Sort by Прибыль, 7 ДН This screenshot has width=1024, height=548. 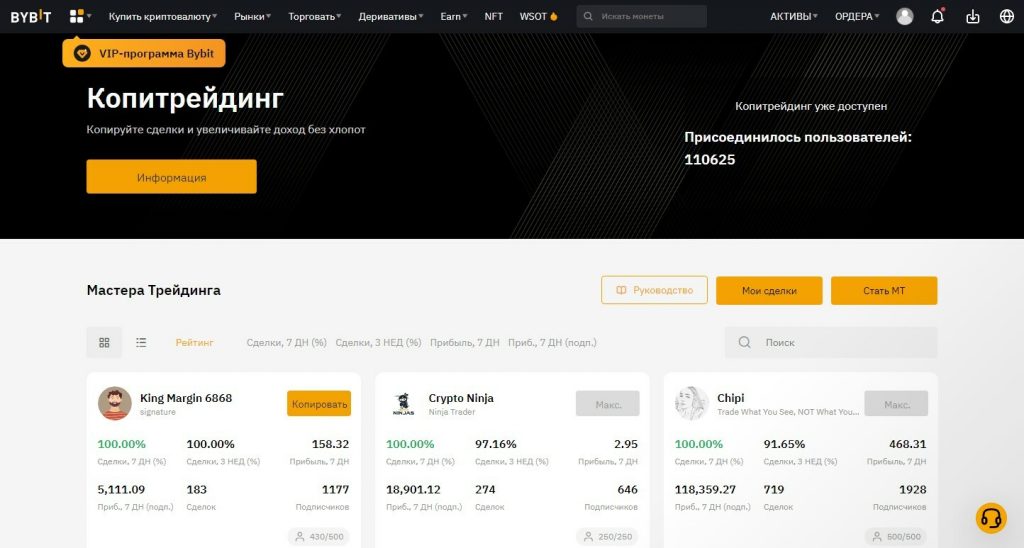pos(464,342)
